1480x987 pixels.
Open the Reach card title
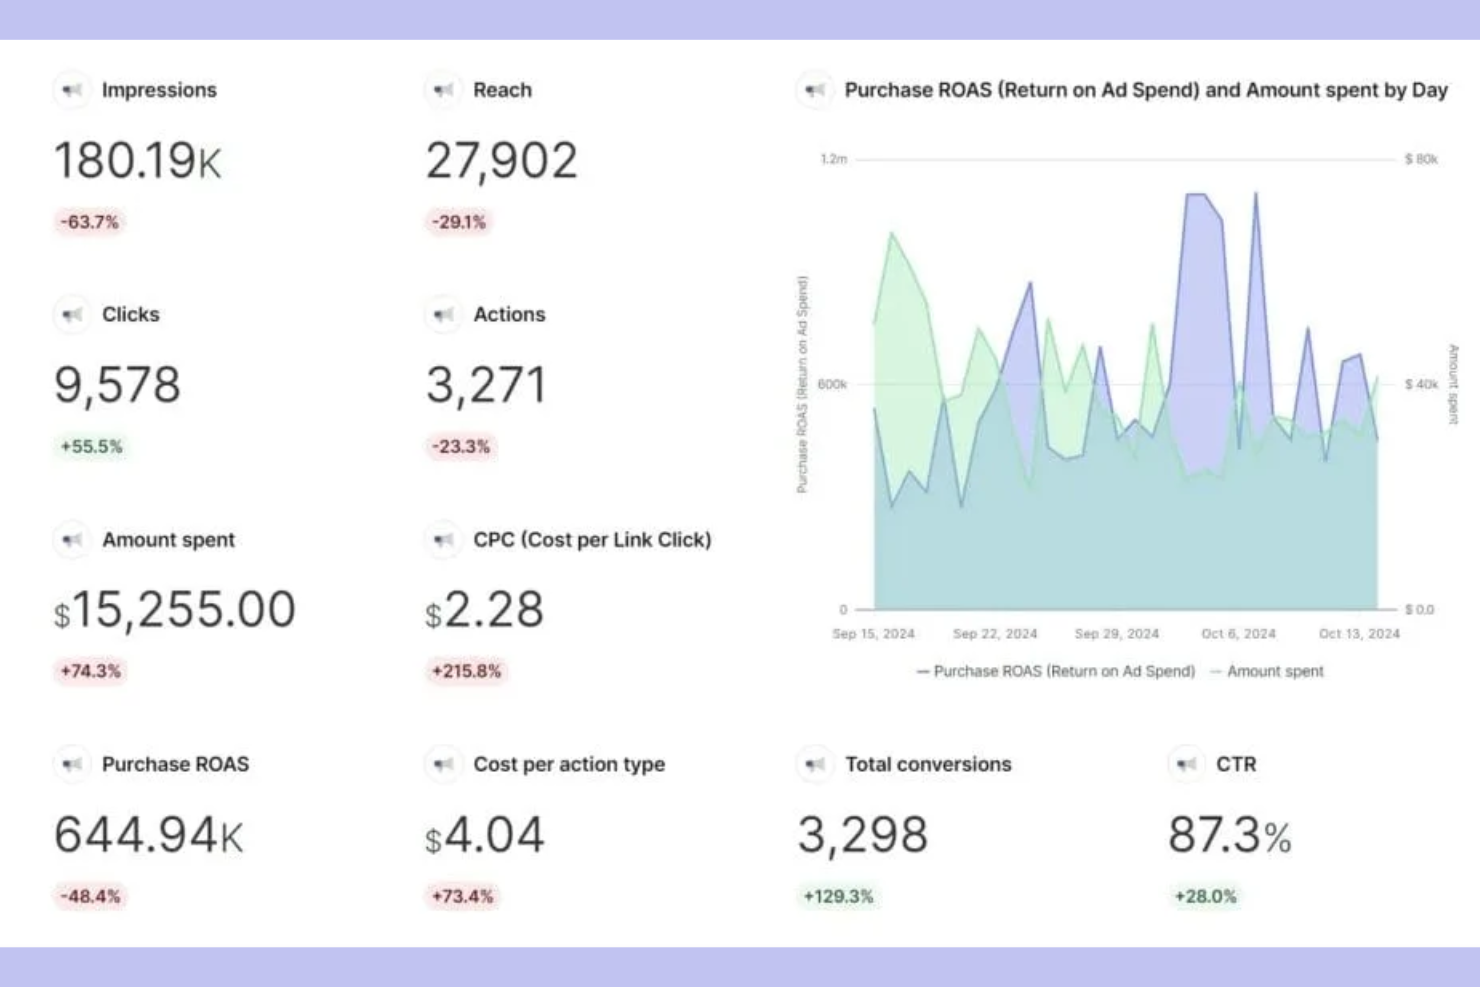click(502, 90)
